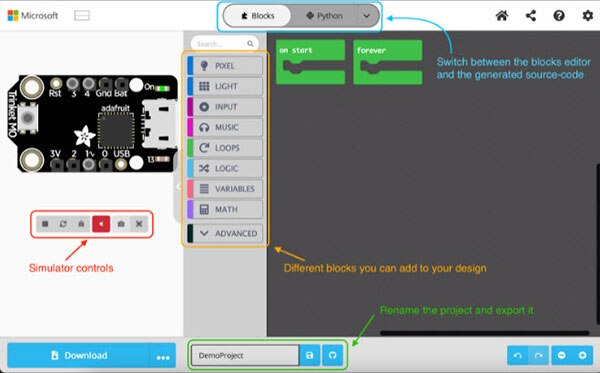Stop the simulator
The image size is (600, 373).
45,224
